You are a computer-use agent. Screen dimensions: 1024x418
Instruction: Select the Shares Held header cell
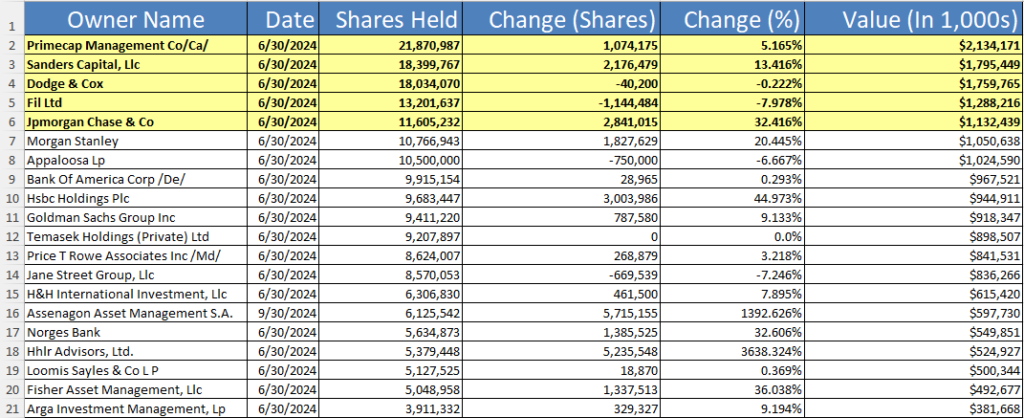[x=396, y=19]
